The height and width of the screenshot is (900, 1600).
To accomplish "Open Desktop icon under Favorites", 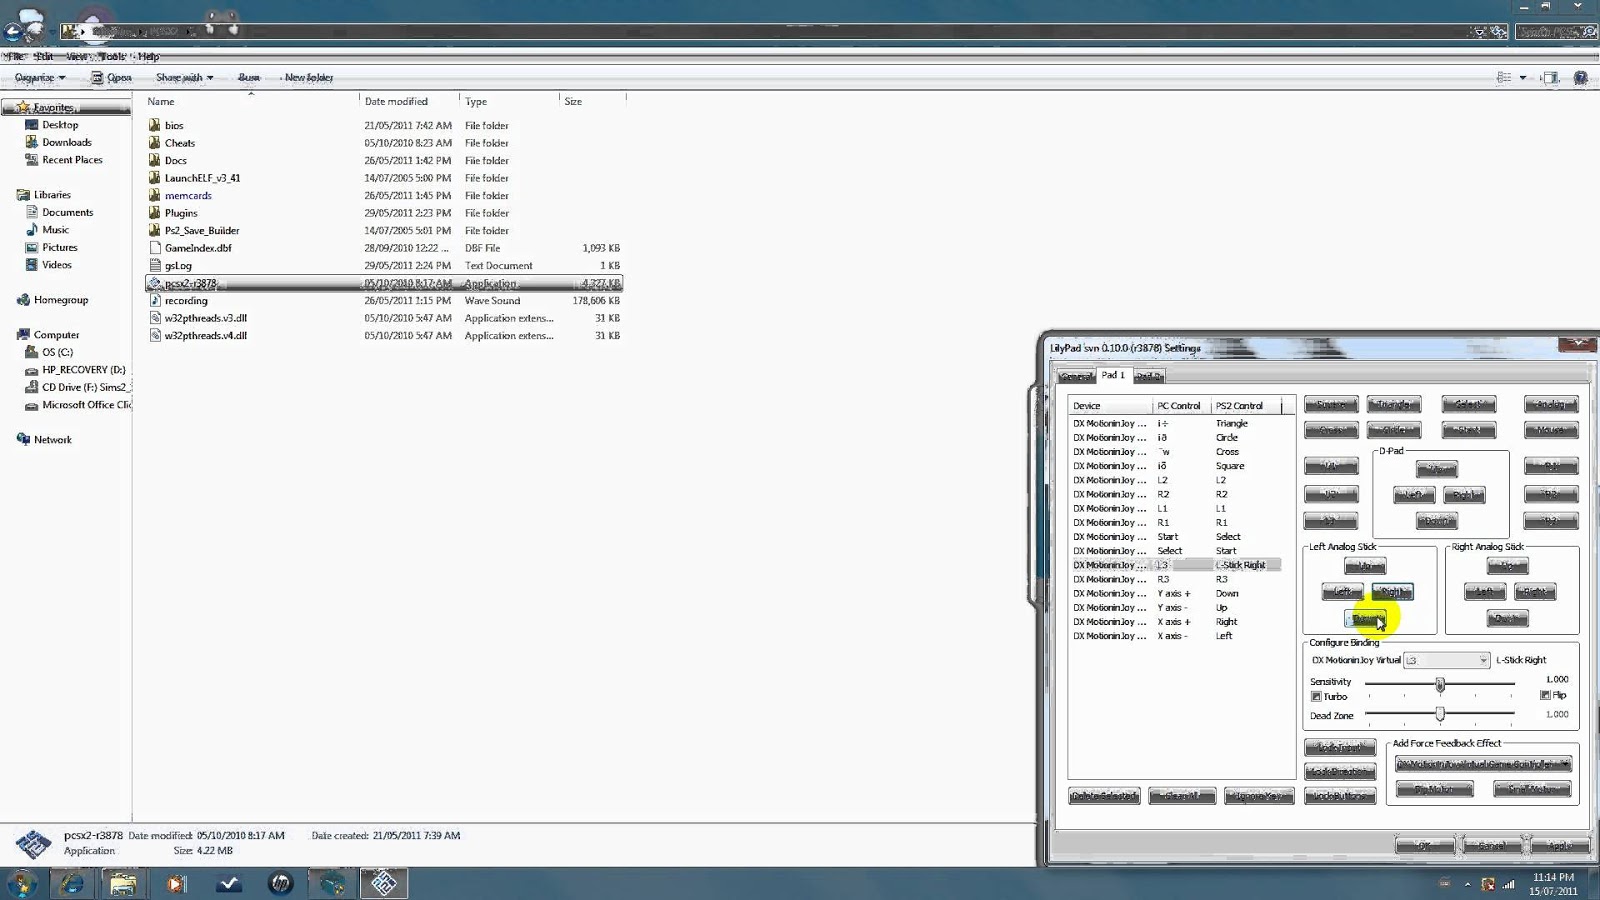I will coord(31,125).
